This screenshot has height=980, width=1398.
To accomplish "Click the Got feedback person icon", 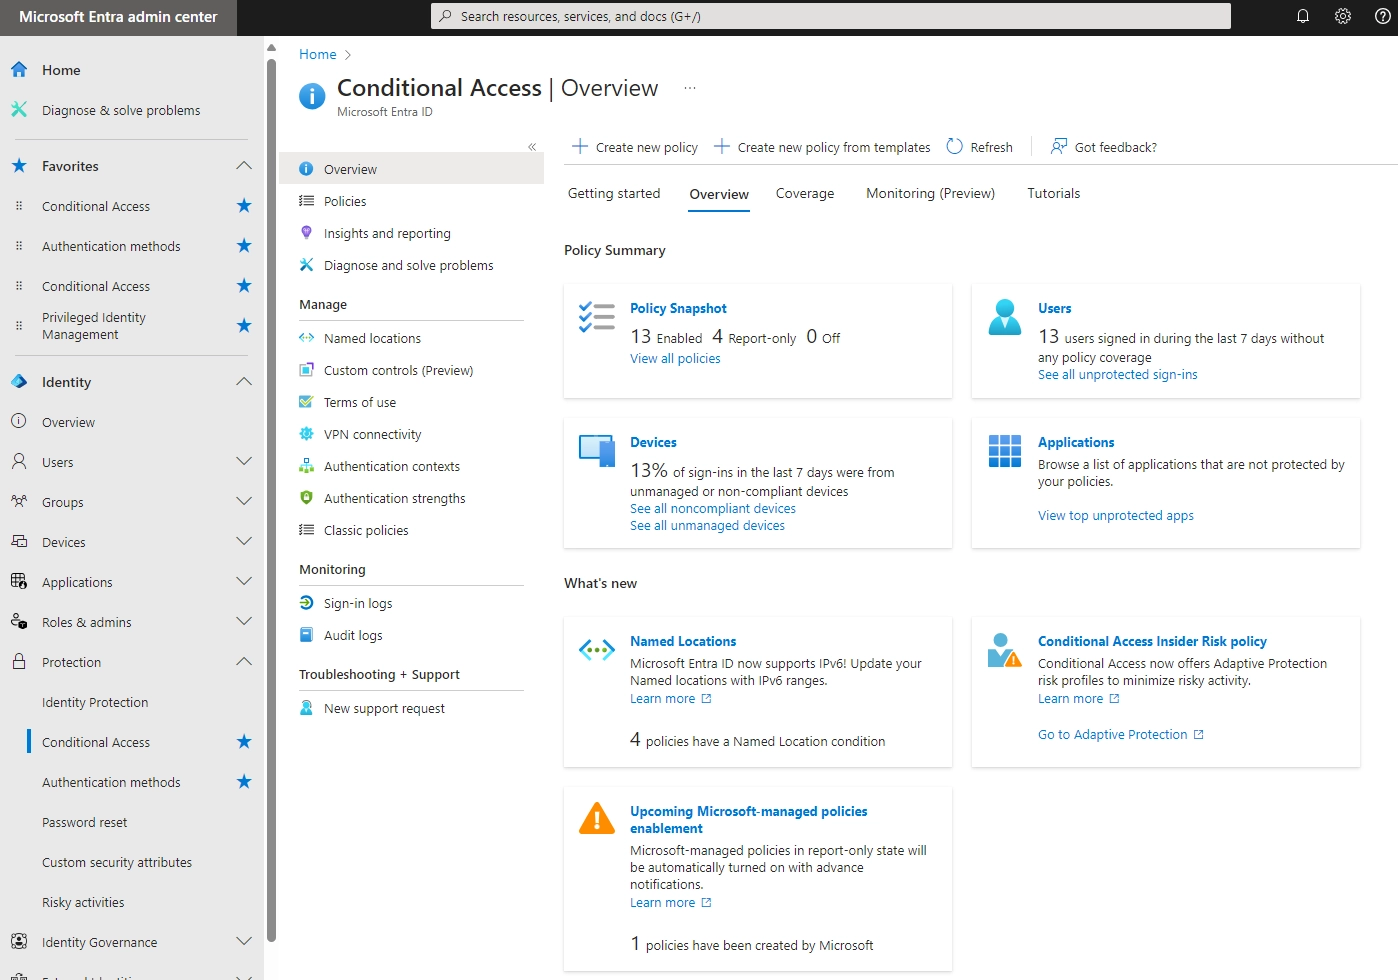I will (x=1059, y=146).
